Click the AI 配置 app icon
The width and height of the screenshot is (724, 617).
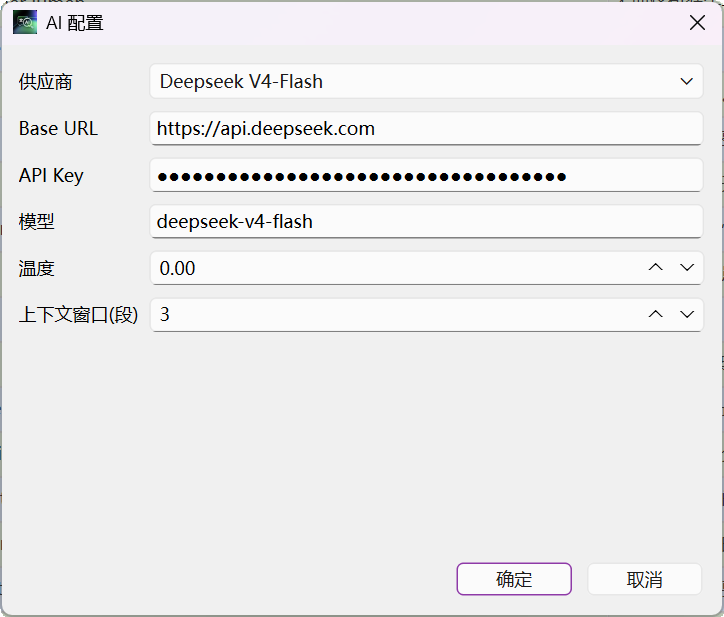point(25,22)
